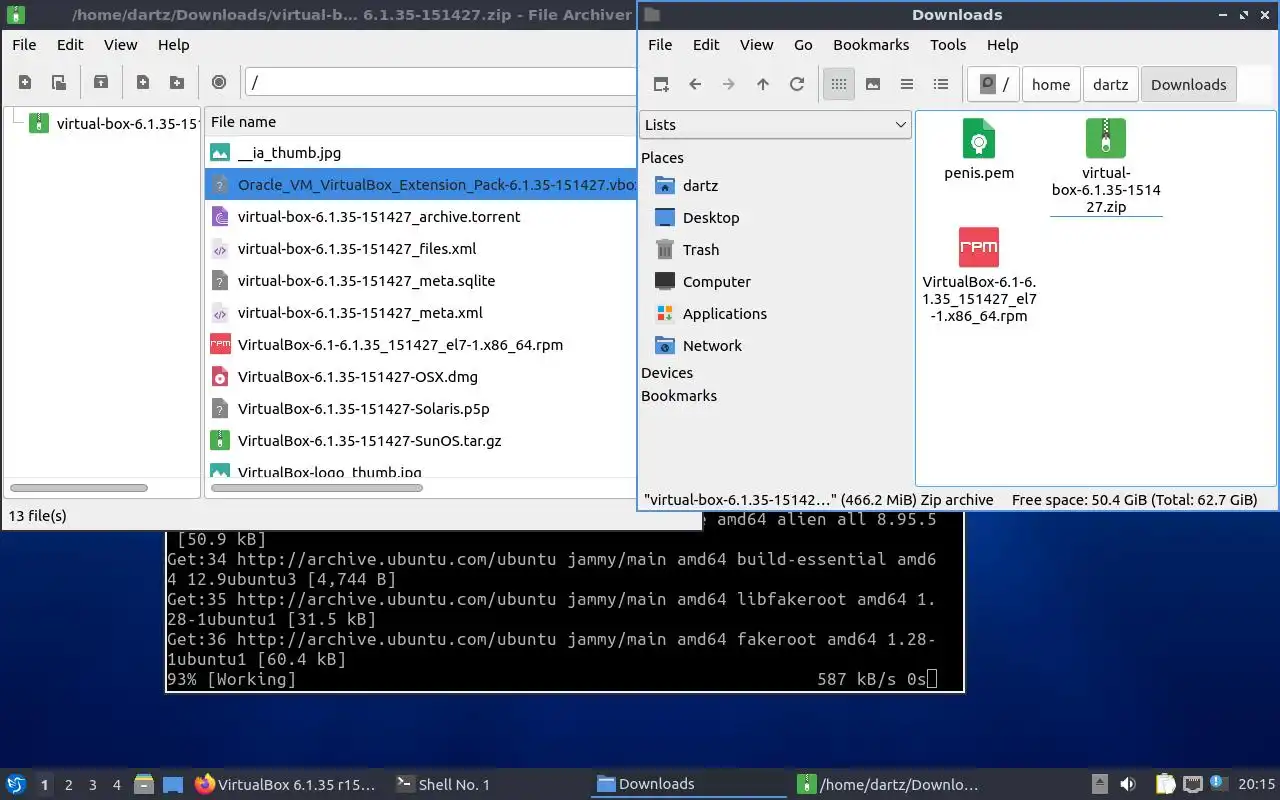Viewport: 1280px width, 800px height.
Task: Click the home breadcrumb button
Action: pos(1051,85)
